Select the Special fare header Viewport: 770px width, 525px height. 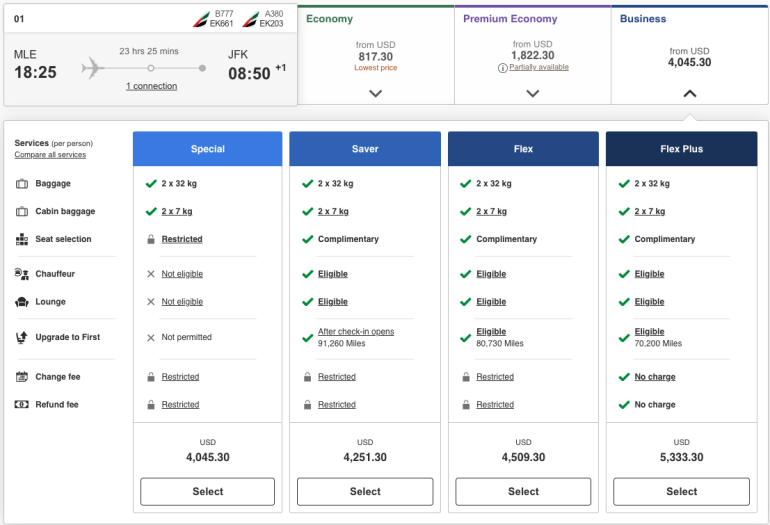[207, 149]
